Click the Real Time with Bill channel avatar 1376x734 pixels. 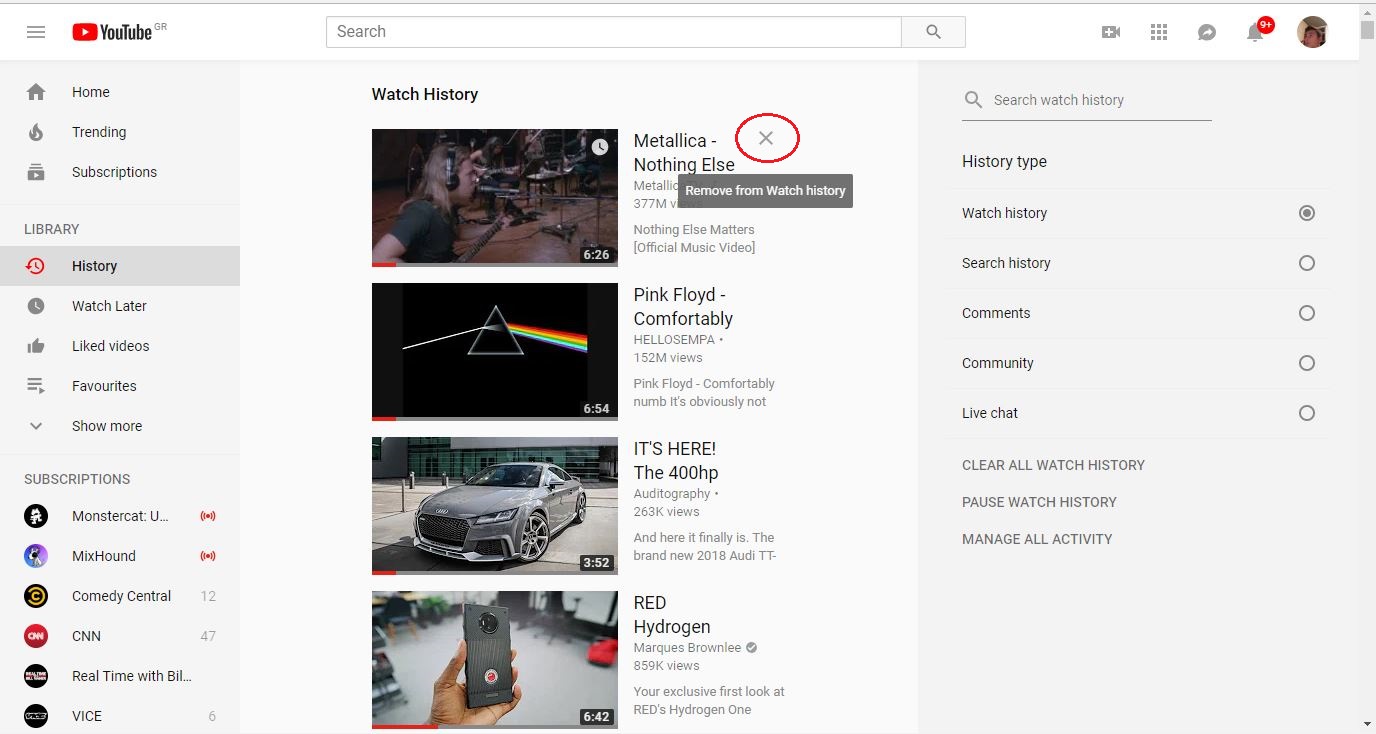pyautogui.click(x=36, y=676)
